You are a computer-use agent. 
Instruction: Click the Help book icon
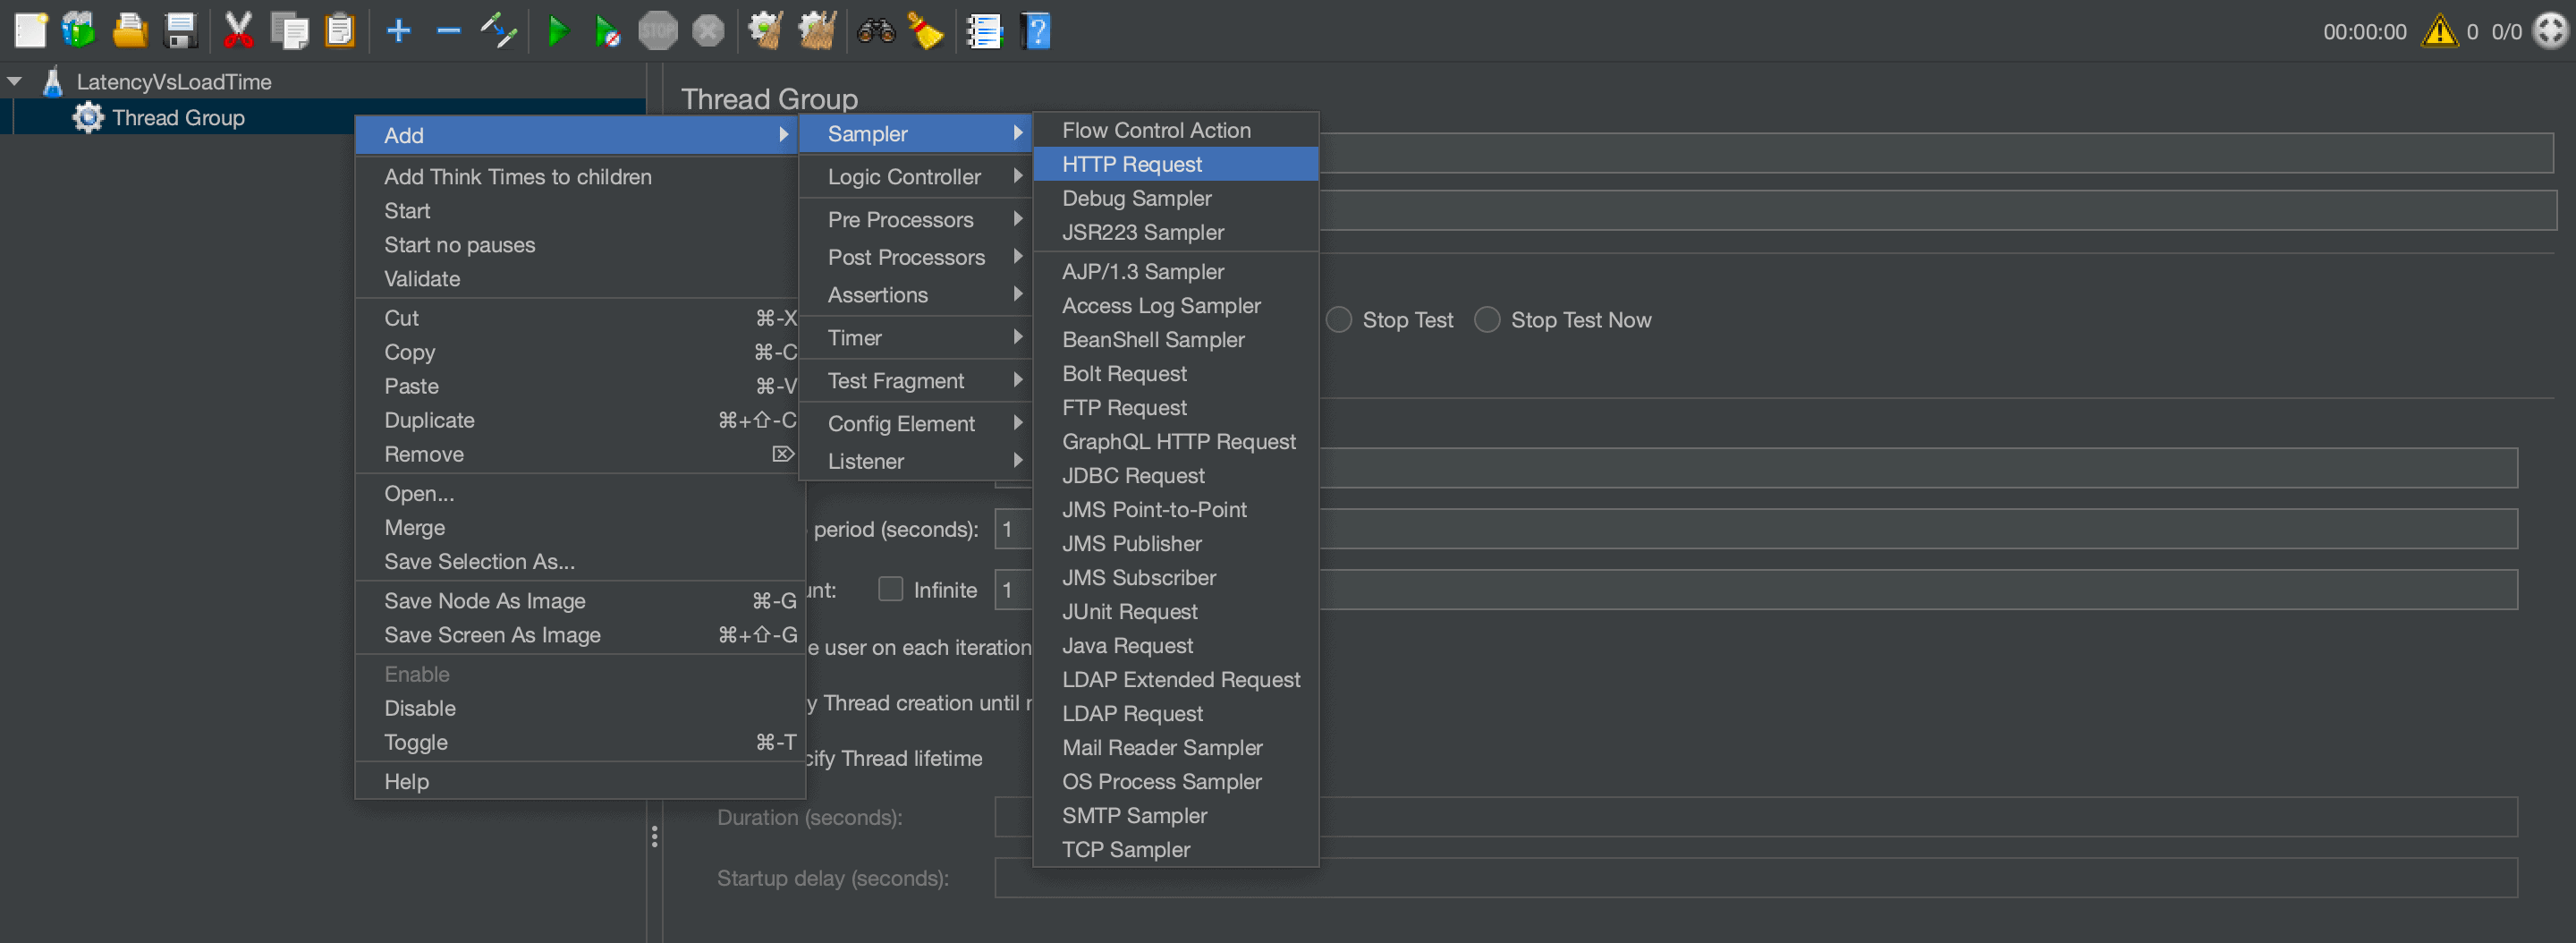[1036, 31]
